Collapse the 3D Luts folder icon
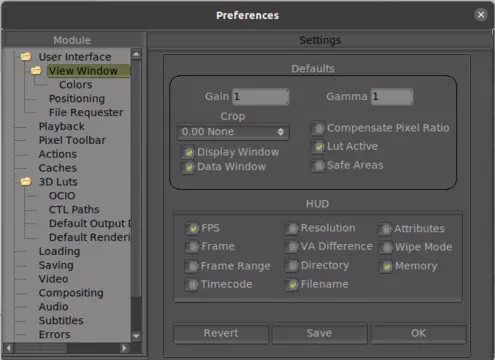 (26, 182)
